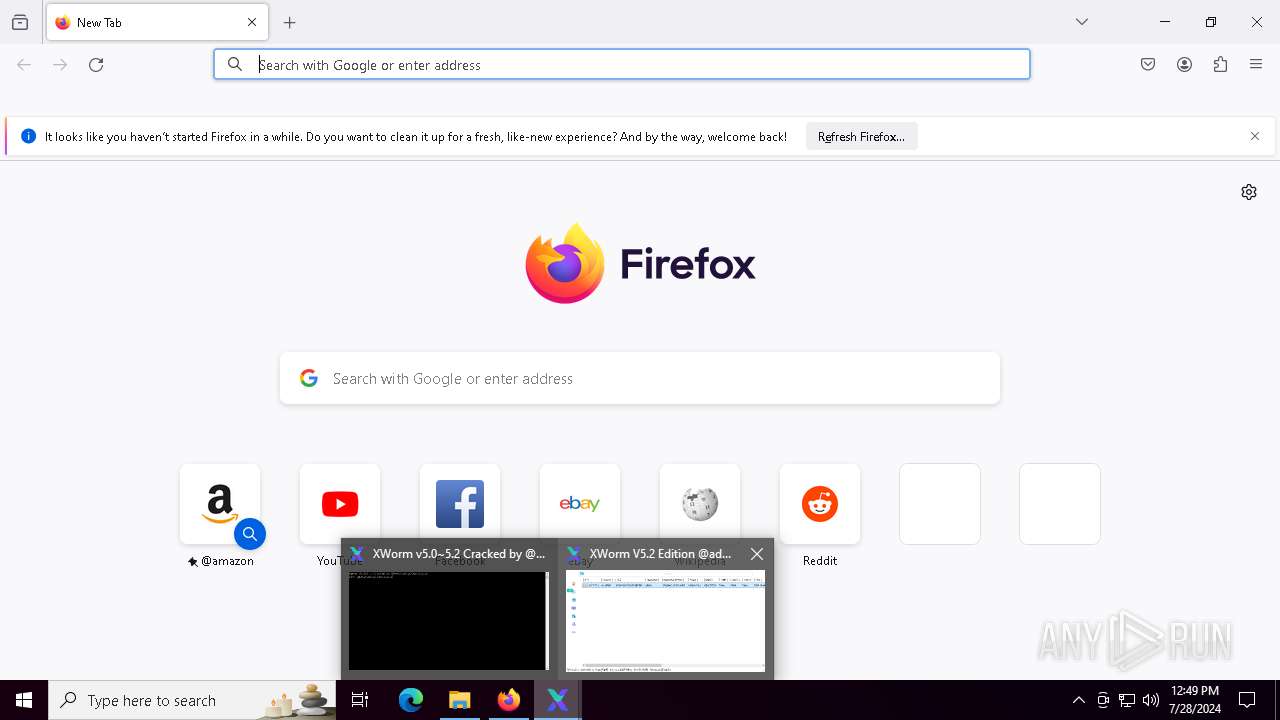The height and width of the screenshot is (720, 1280).
Task: Click the taskbar search box
Action: (x=192, y=700)
